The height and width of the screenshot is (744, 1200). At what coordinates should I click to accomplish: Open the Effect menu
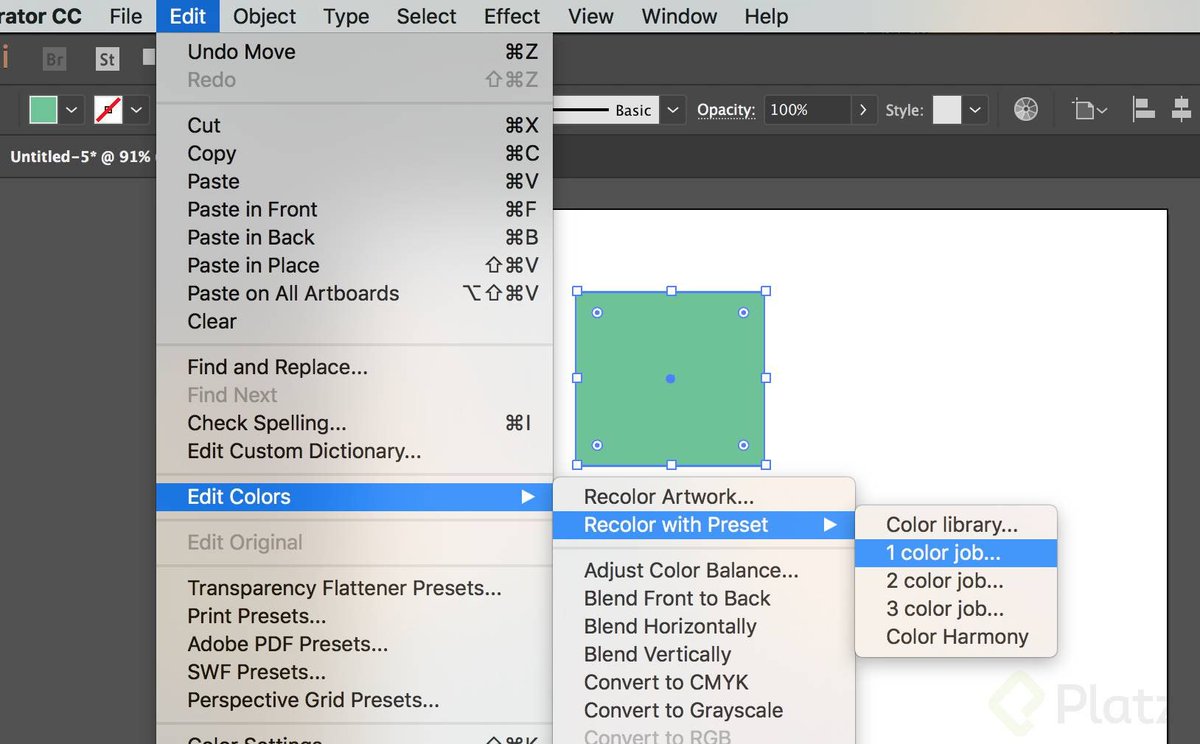click(x=512, y=16)
